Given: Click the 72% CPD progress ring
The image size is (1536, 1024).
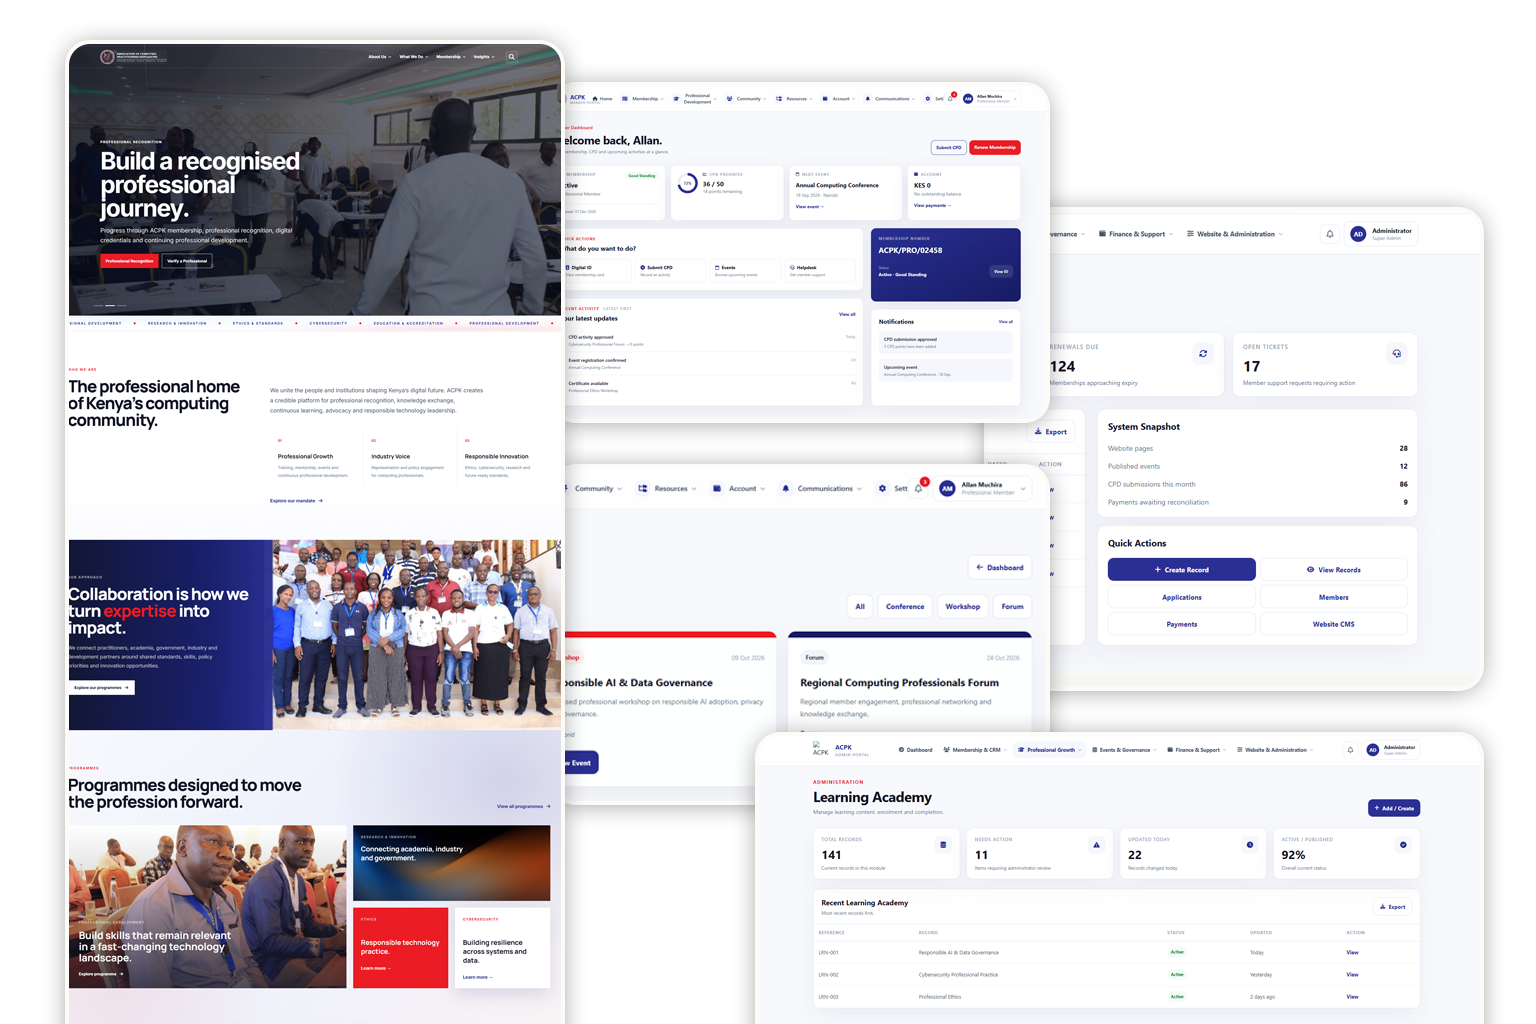Looking at the screenshot, I should click(x=688, y=184).
